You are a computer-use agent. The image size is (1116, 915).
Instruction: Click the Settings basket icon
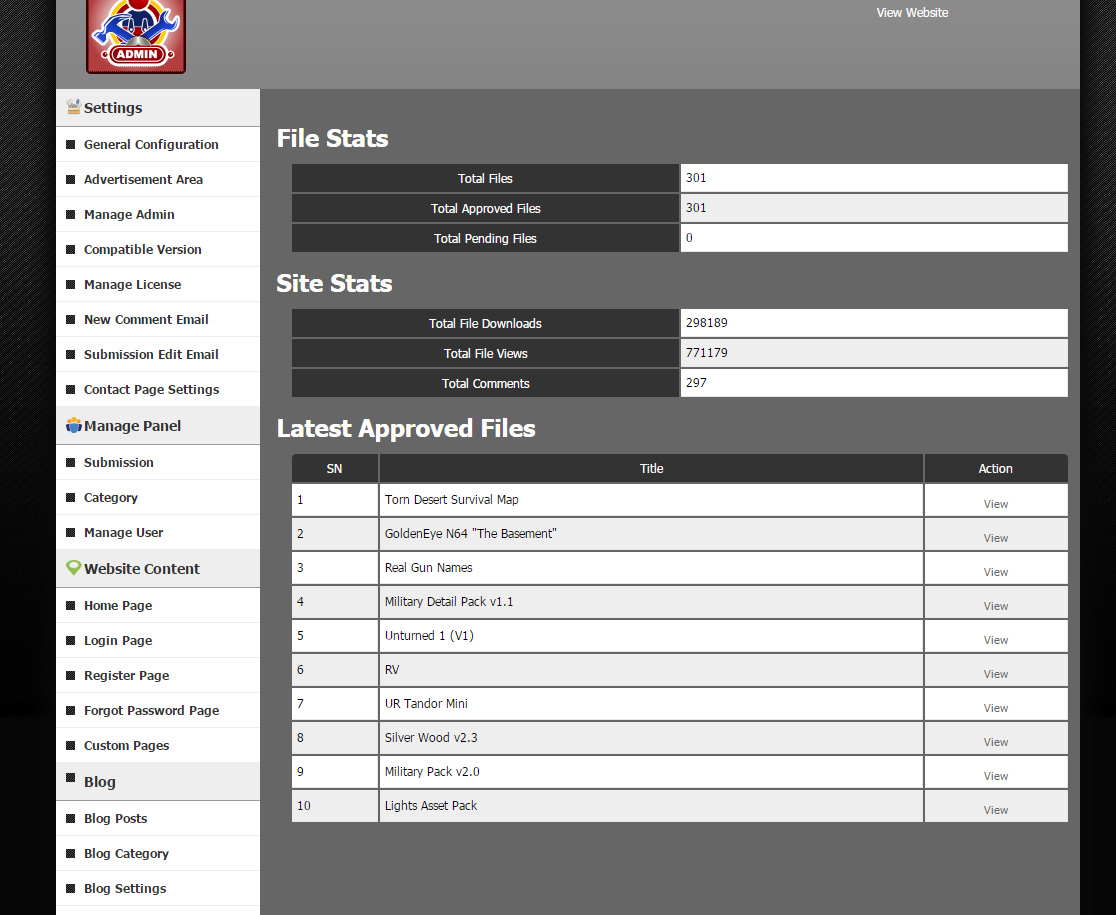coord(73,107)
